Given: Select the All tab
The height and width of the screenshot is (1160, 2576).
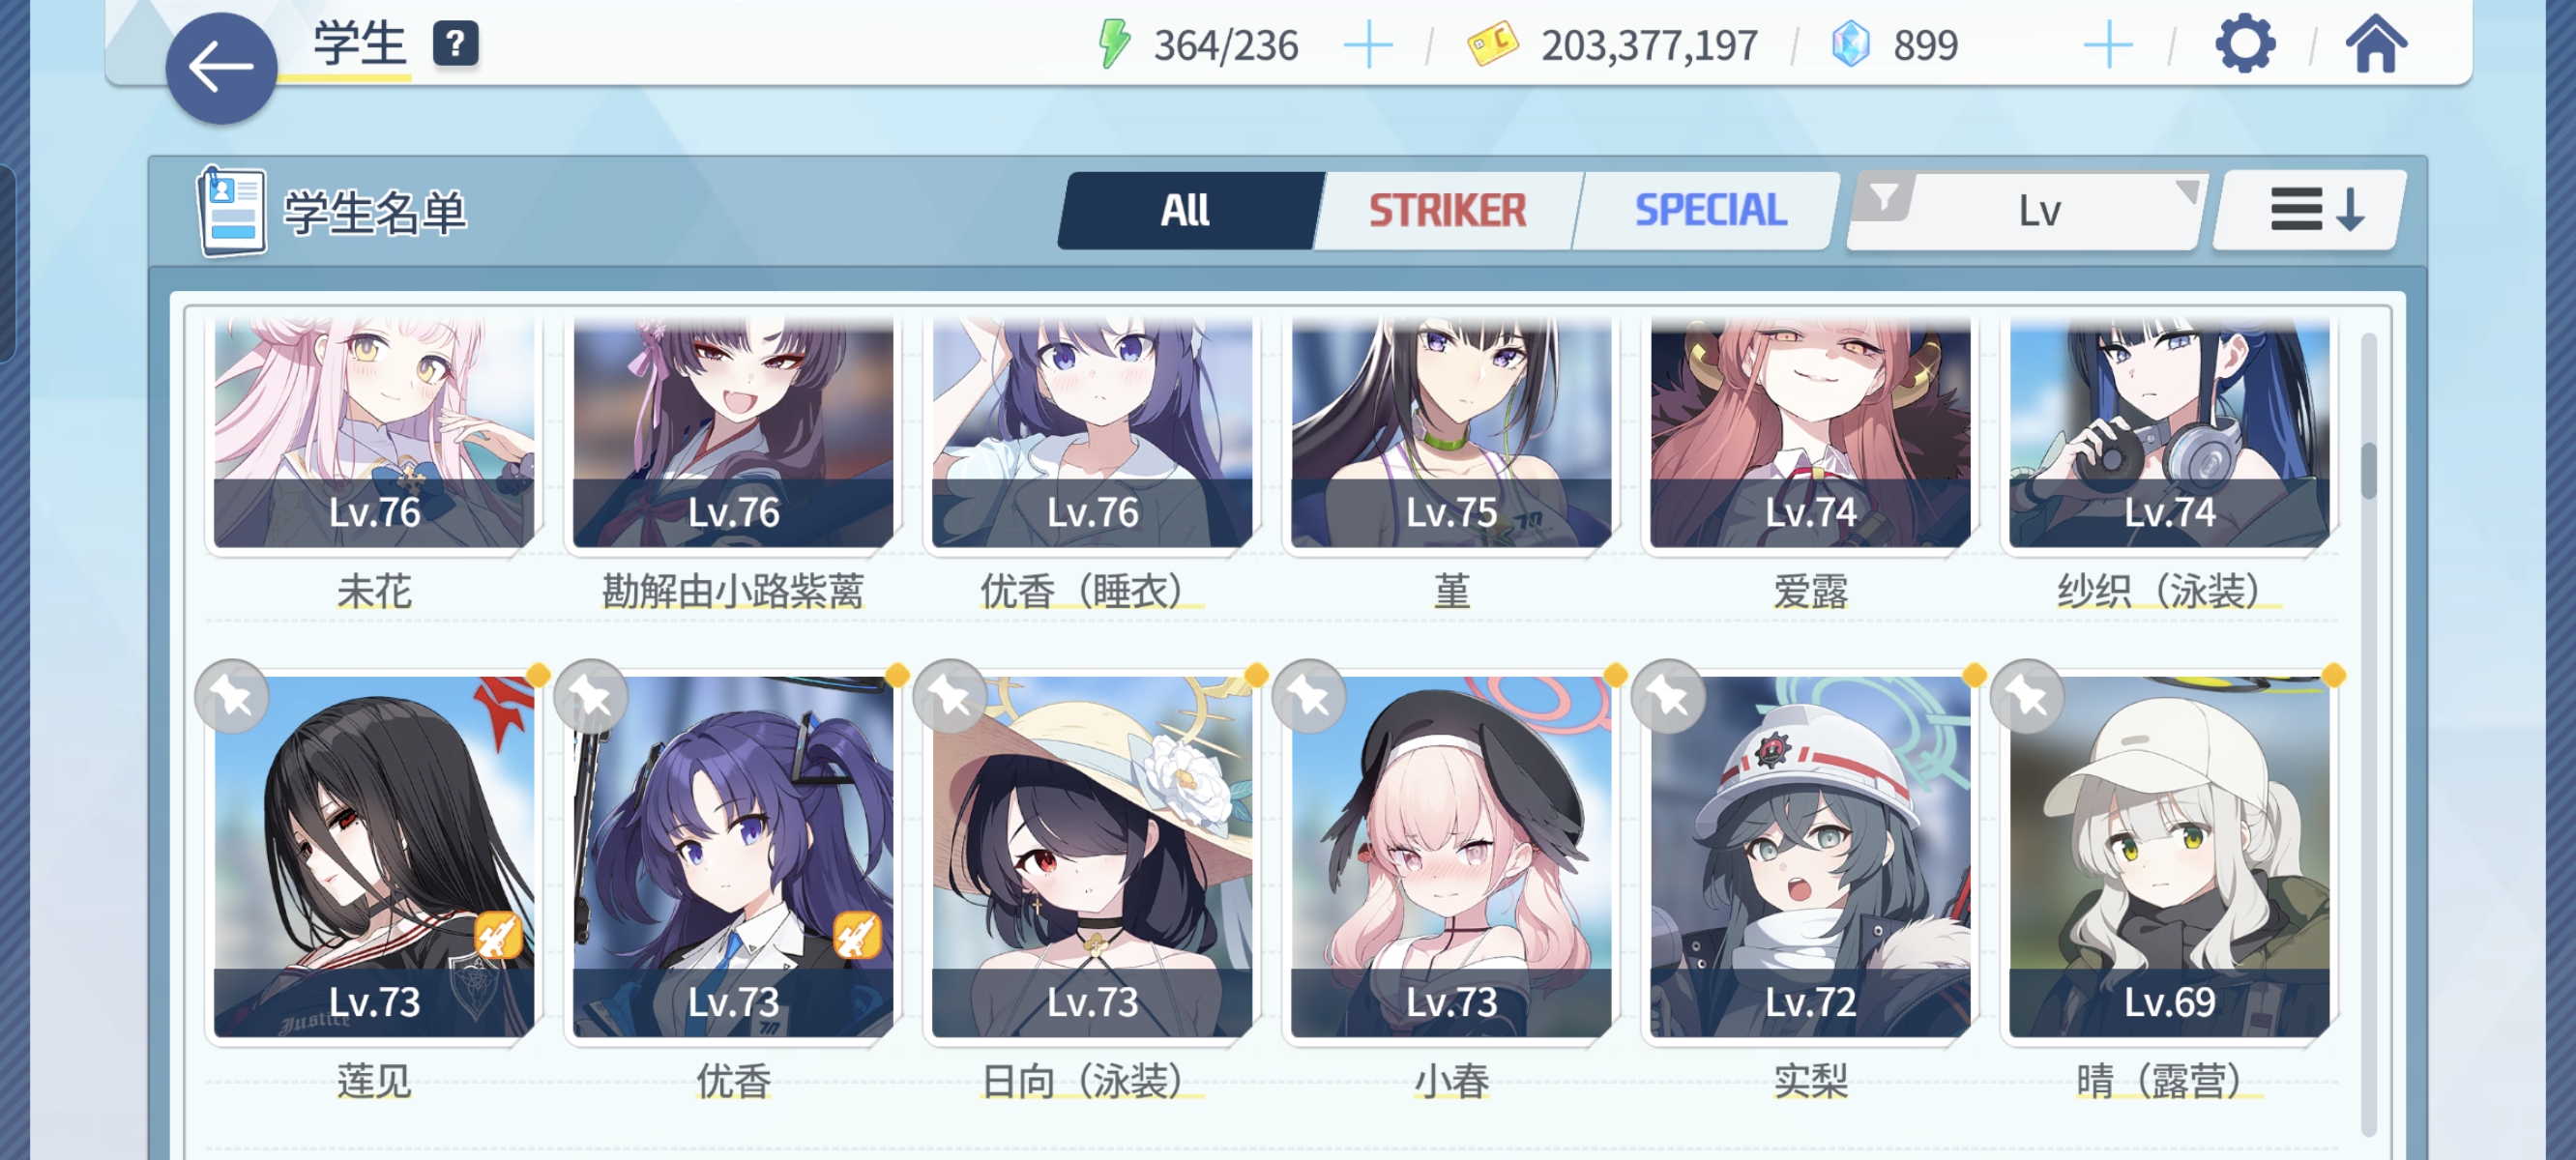Looking at the screenshot, I should [x=1186, y=211].
